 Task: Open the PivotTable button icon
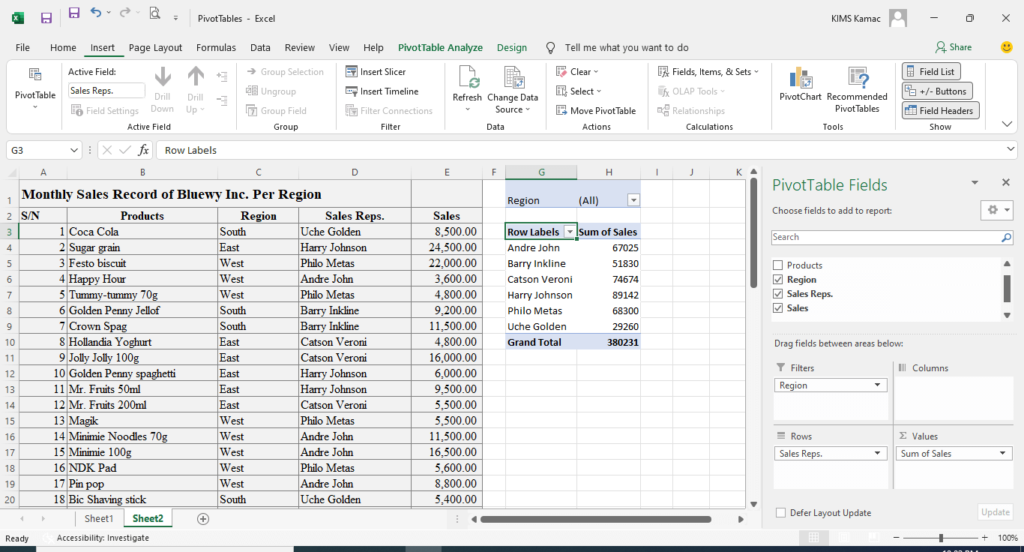[x=35, y=74]
